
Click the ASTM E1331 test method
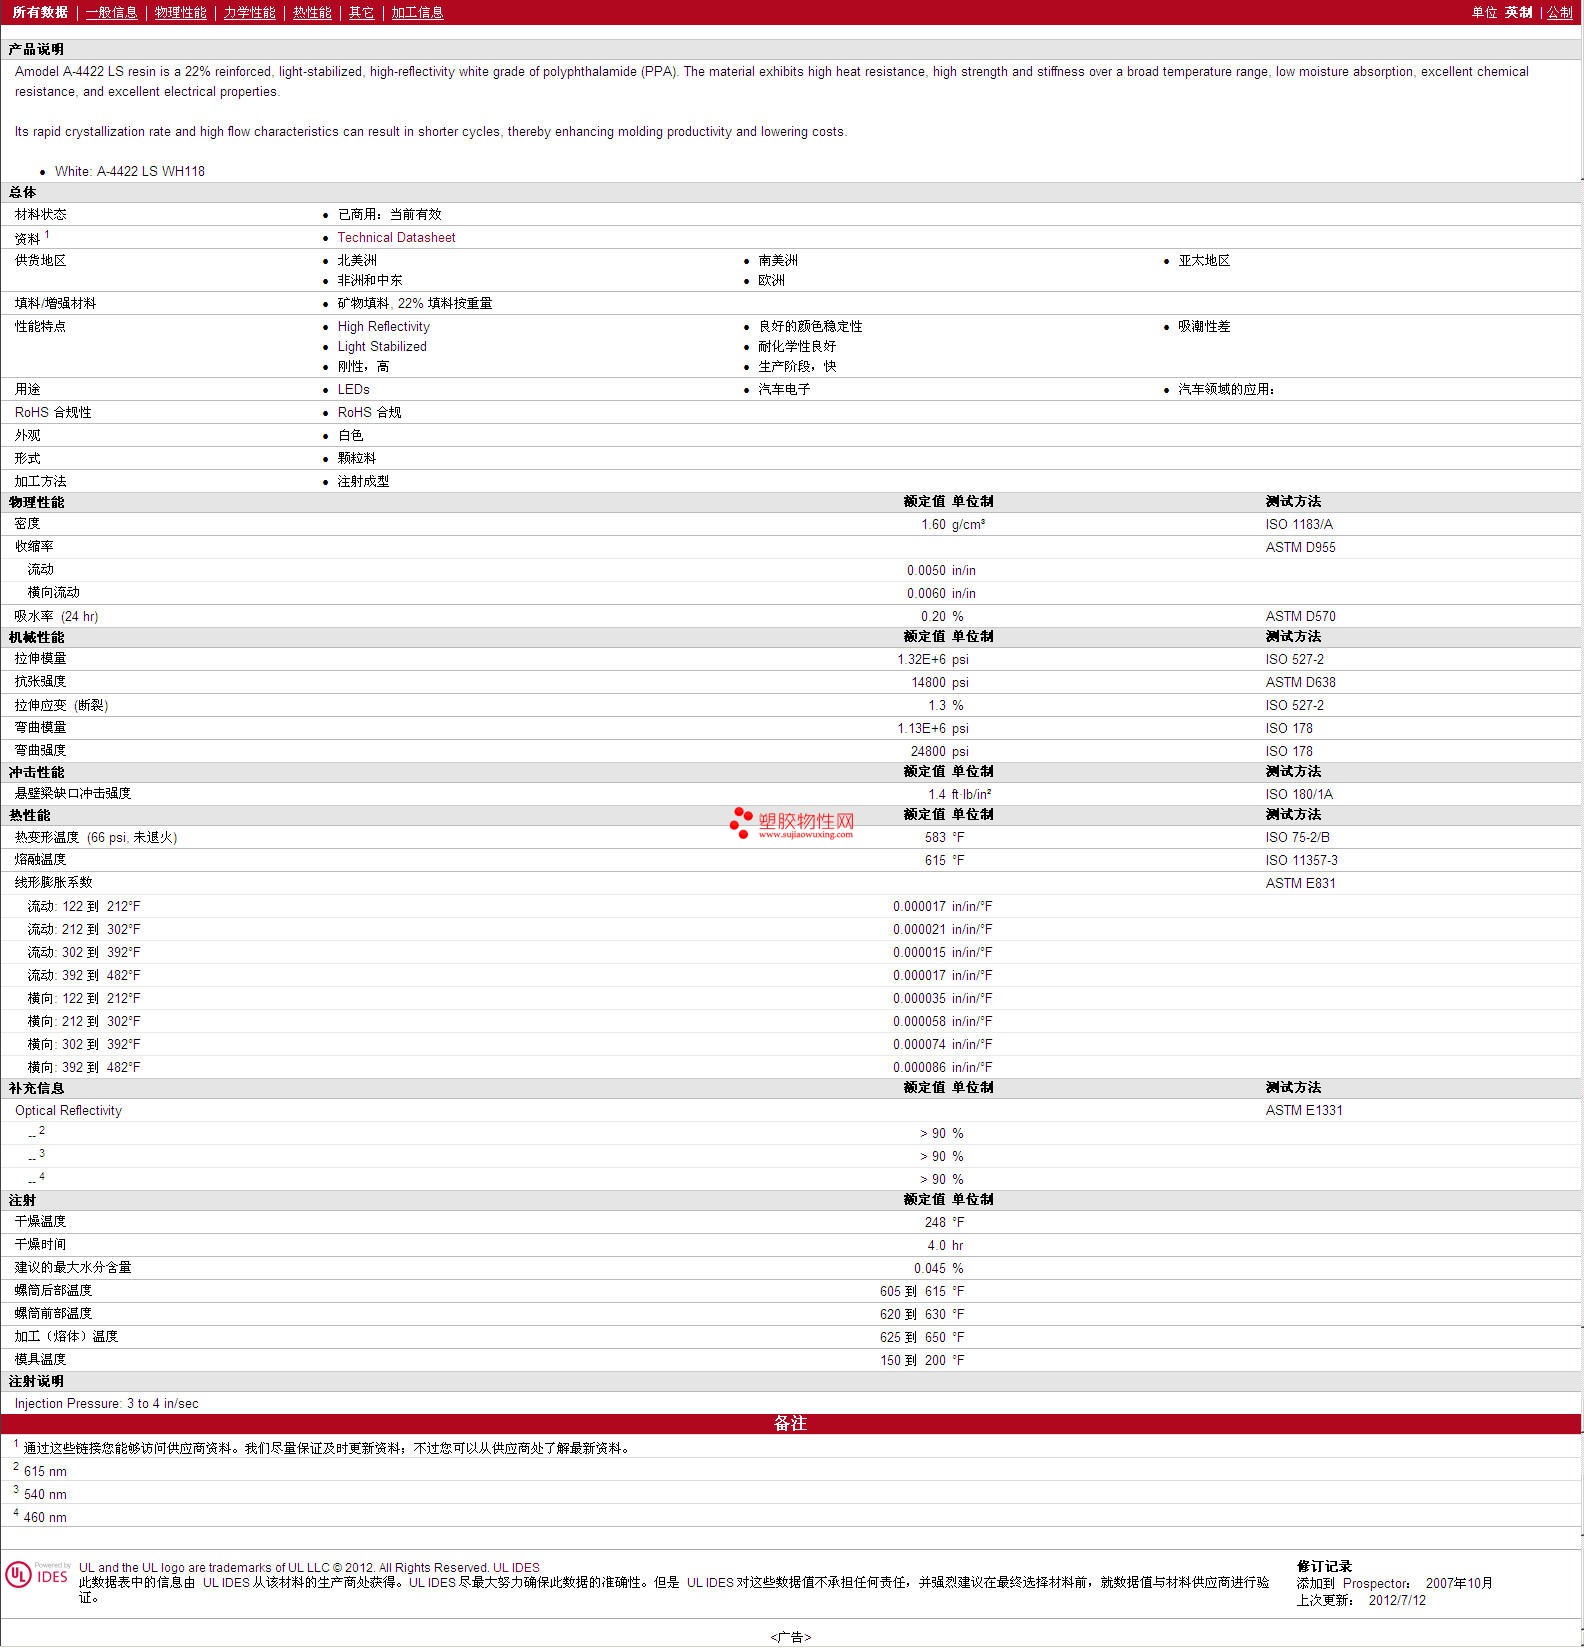coord(1304,1110)
